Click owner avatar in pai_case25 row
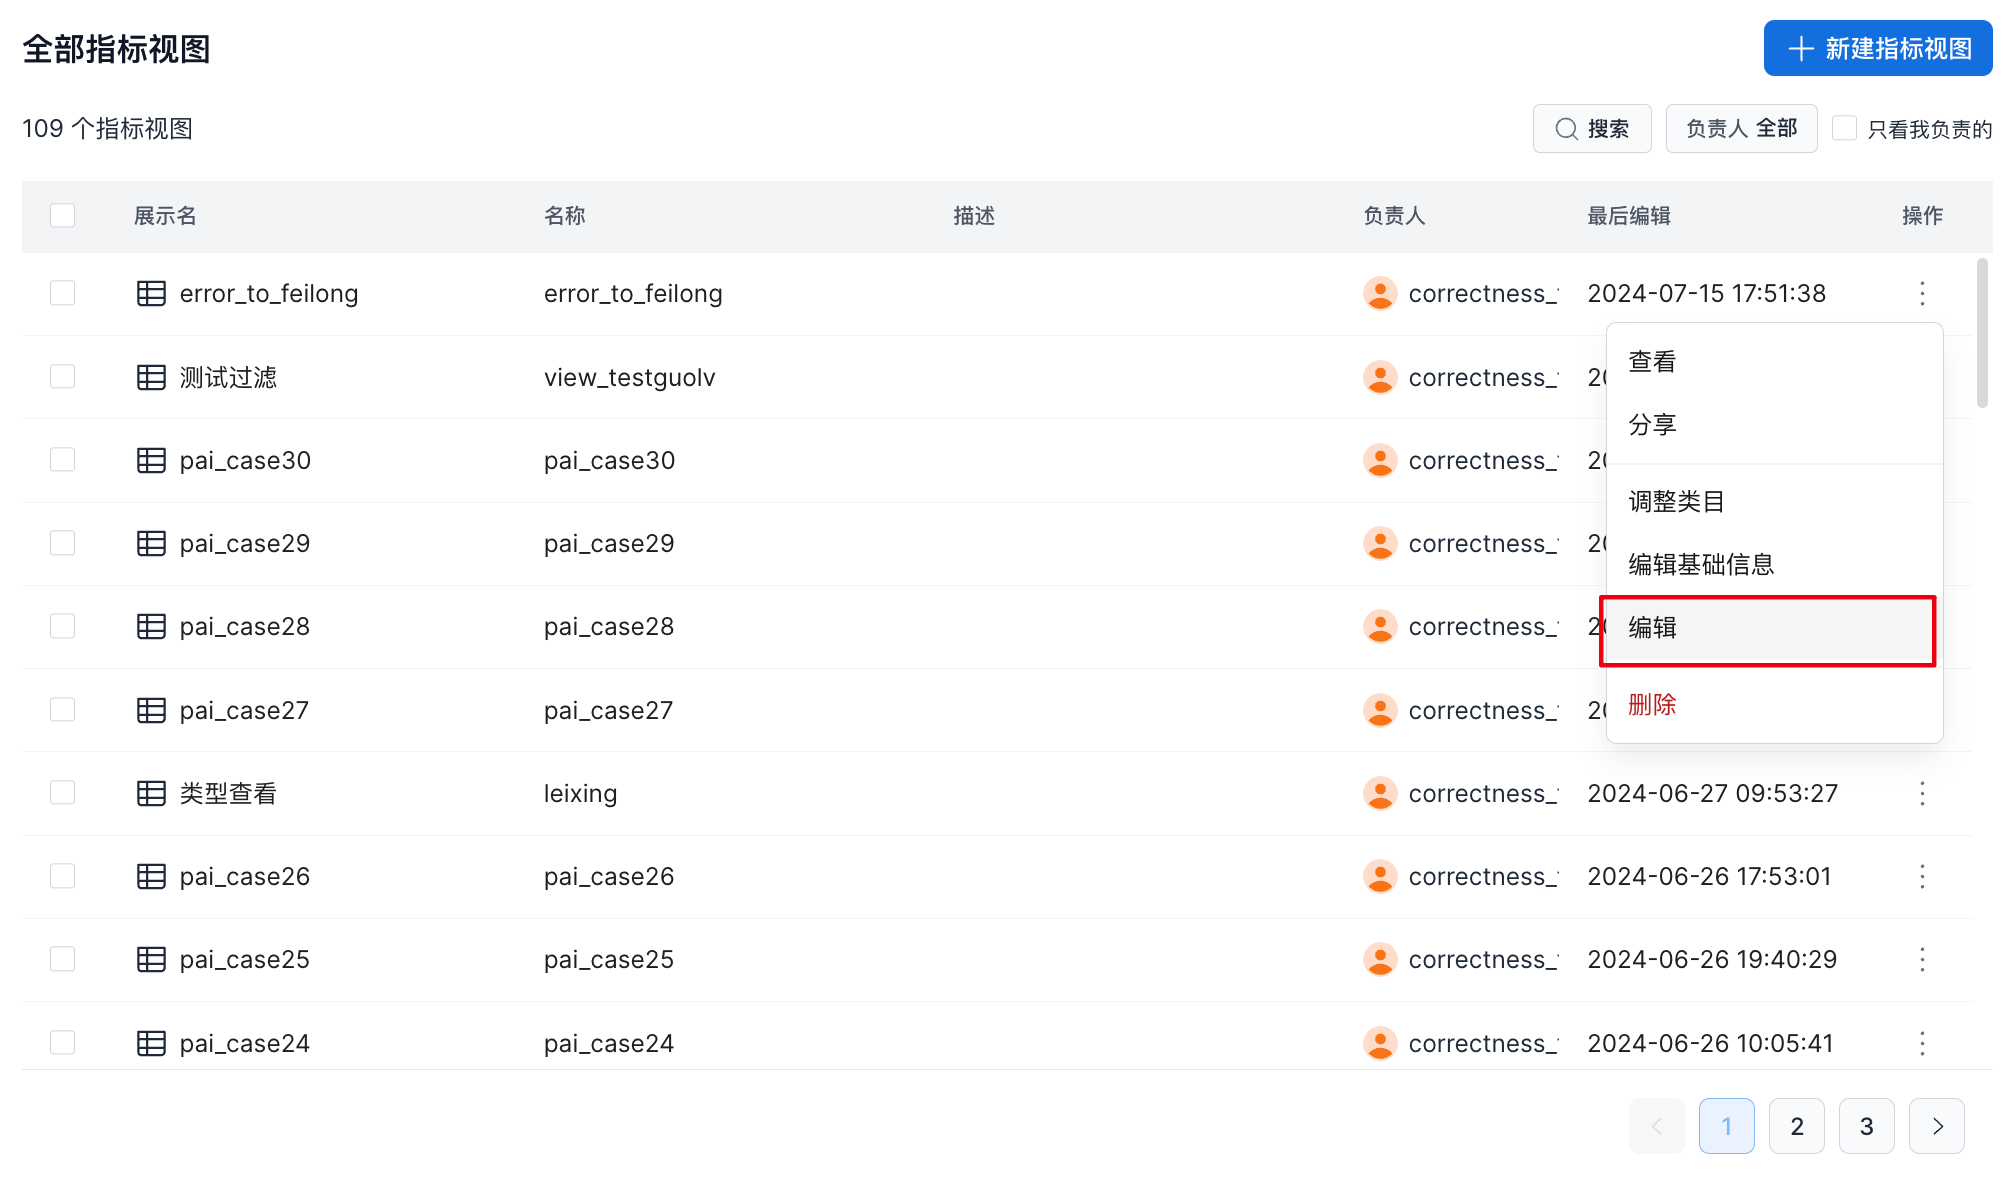The height and width of the screenshot is (1184, 2014). (1380, 959)
